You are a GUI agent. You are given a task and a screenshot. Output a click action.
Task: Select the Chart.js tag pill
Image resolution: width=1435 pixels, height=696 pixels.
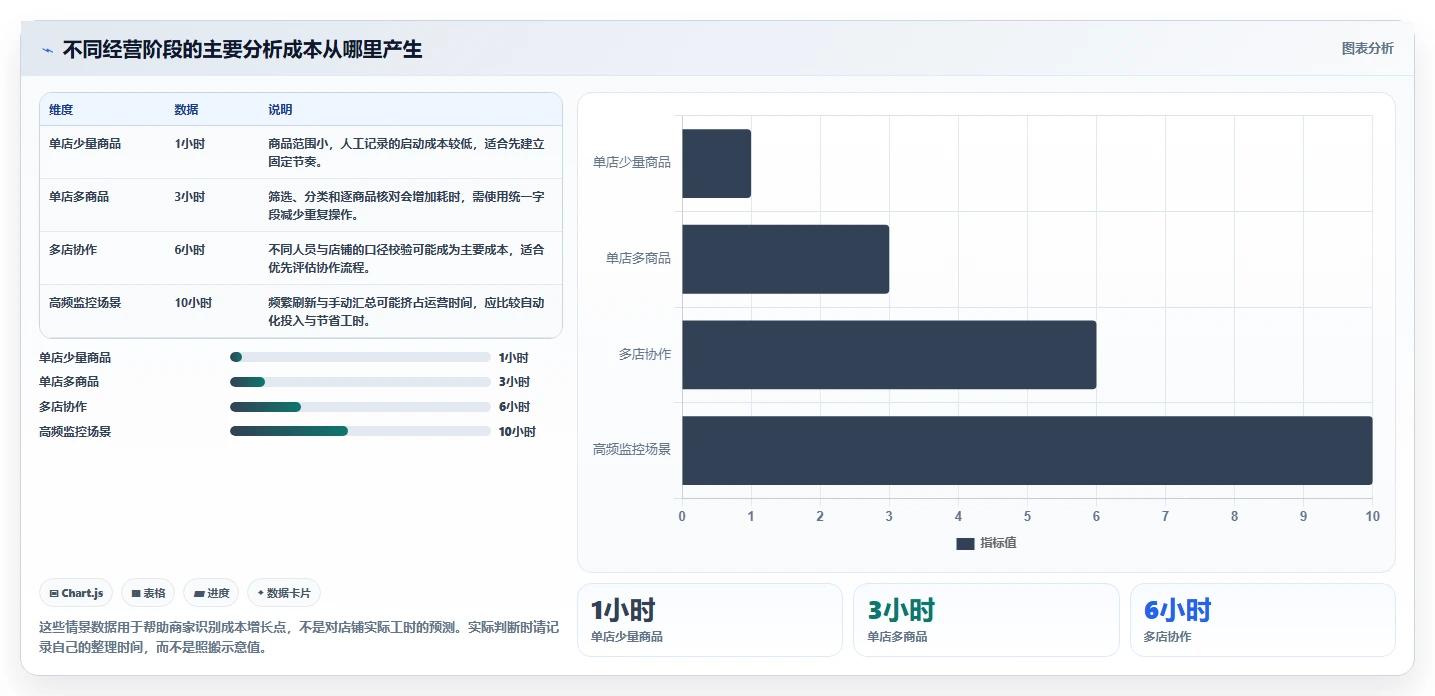click(77, 593)
